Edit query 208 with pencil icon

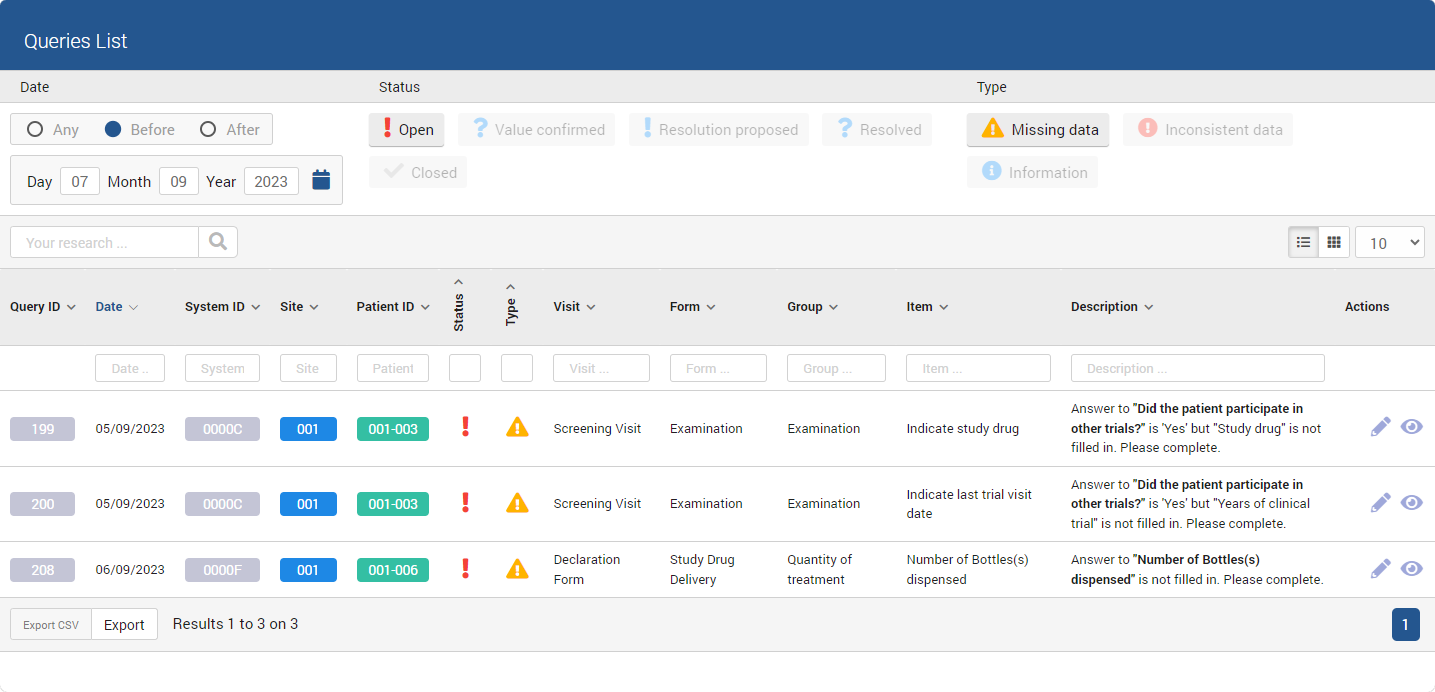1380,569
